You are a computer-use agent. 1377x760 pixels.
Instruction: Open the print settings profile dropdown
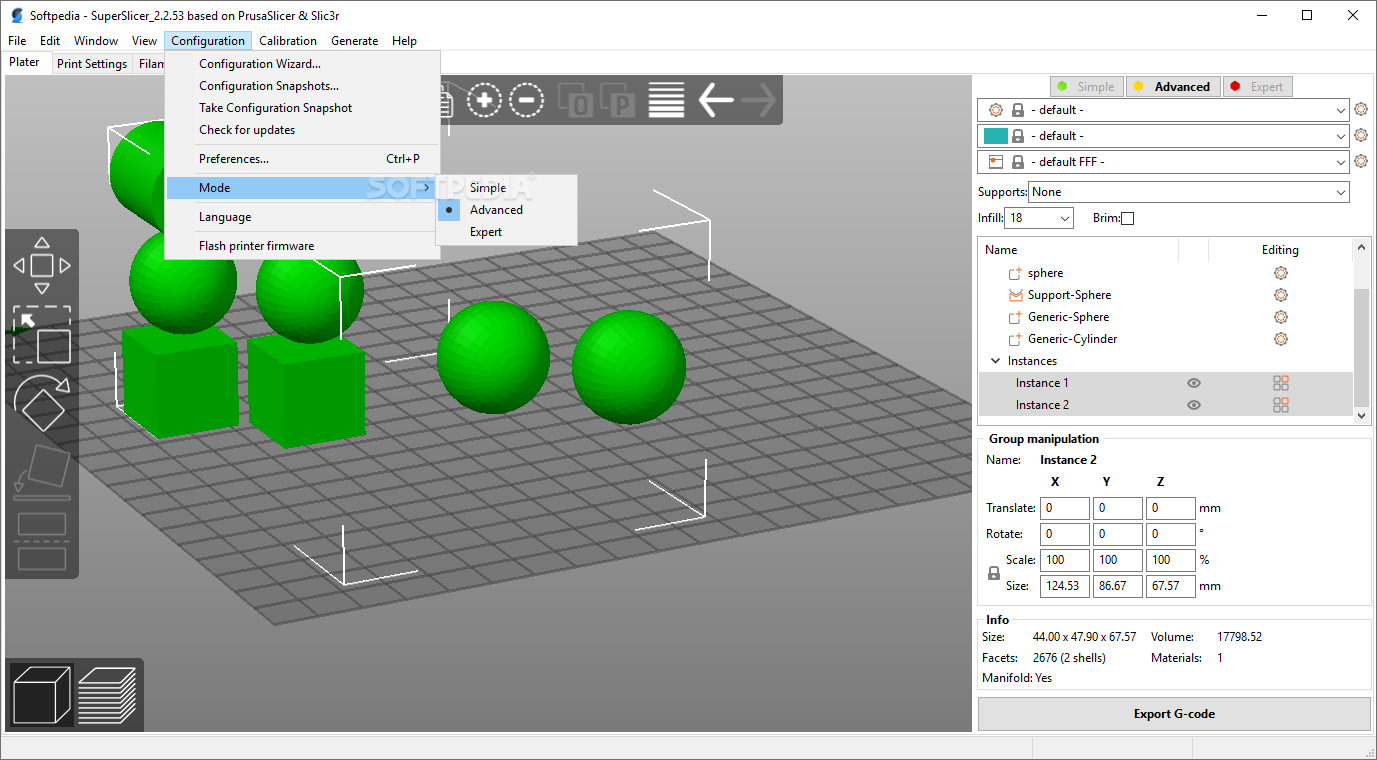tap(1163, 110)
